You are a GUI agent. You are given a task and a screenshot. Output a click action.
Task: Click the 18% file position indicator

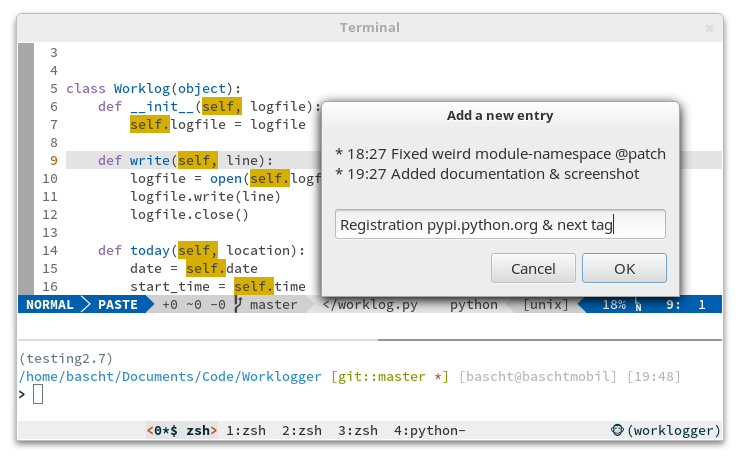click(x=613, y=304)
